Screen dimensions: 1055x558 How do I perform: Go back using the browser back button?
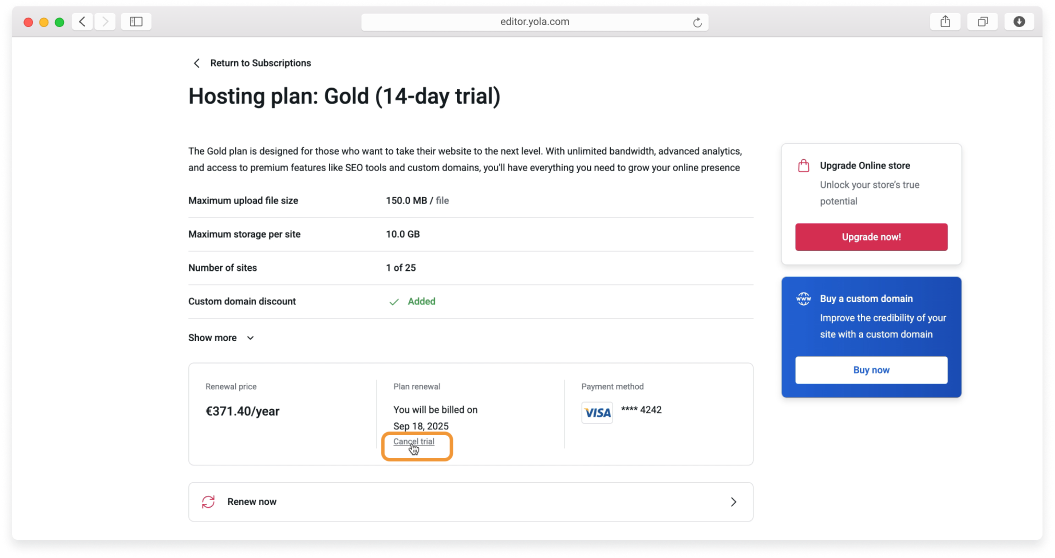tap(82, 22)
